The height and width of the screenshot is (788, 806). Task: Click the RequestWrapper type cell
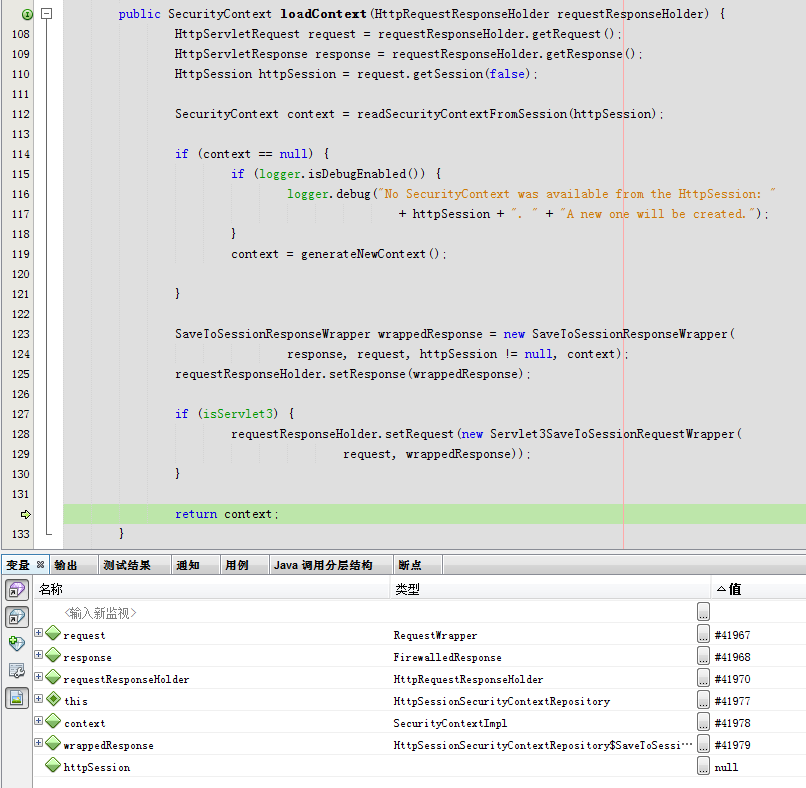435,636
